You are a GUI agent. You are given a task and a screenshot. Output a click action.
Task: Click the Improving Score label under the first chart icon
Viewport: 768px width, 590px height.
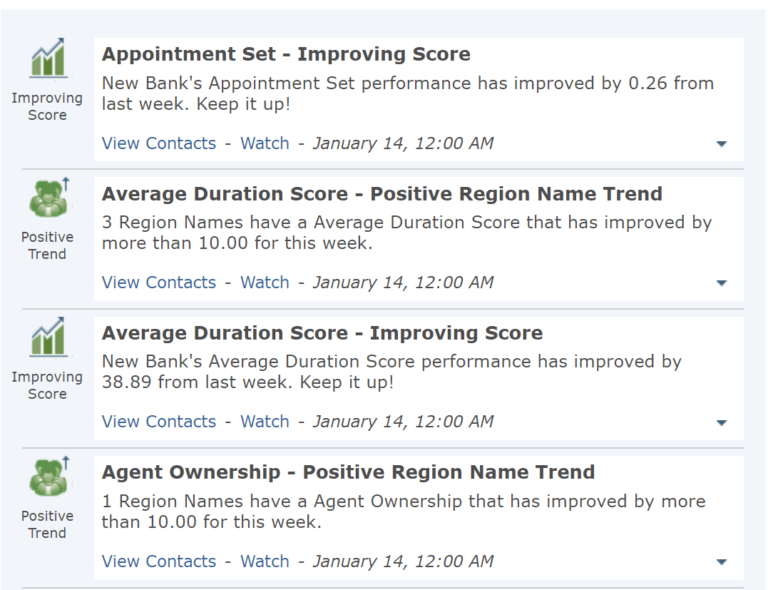(47, 106)
